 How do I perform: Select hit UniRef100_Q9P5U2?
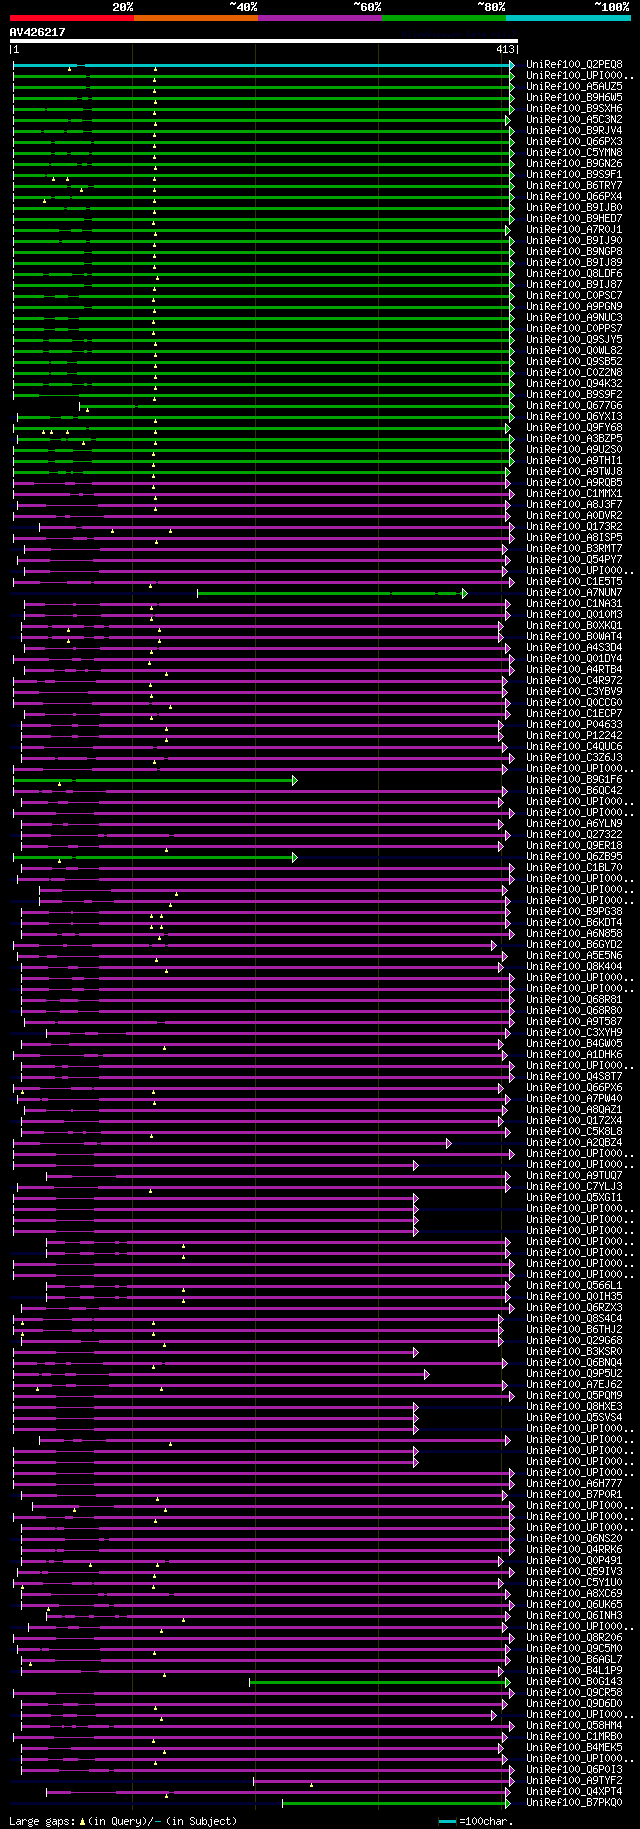[x=574, y=1373]
